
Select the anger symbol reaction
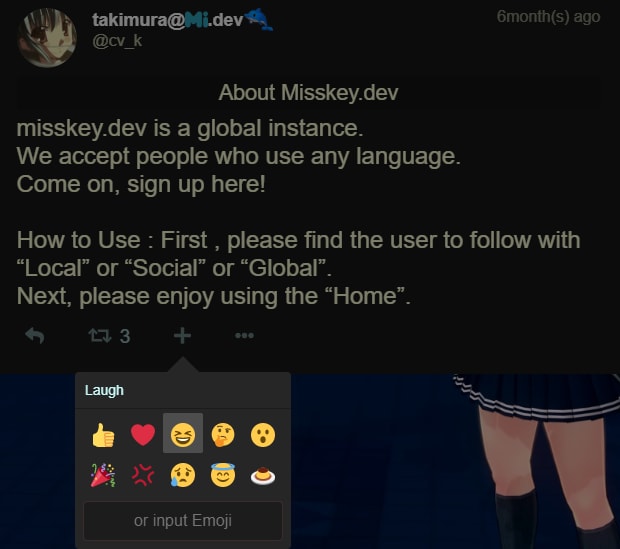click(143, 475)
